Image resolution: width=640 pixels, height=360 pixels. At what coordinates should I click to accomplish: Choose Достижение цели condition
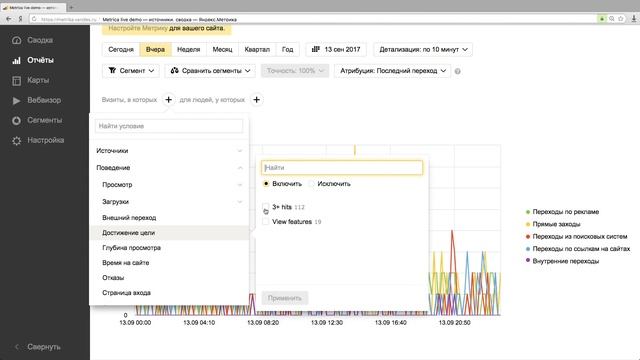(x=169, y=233)
